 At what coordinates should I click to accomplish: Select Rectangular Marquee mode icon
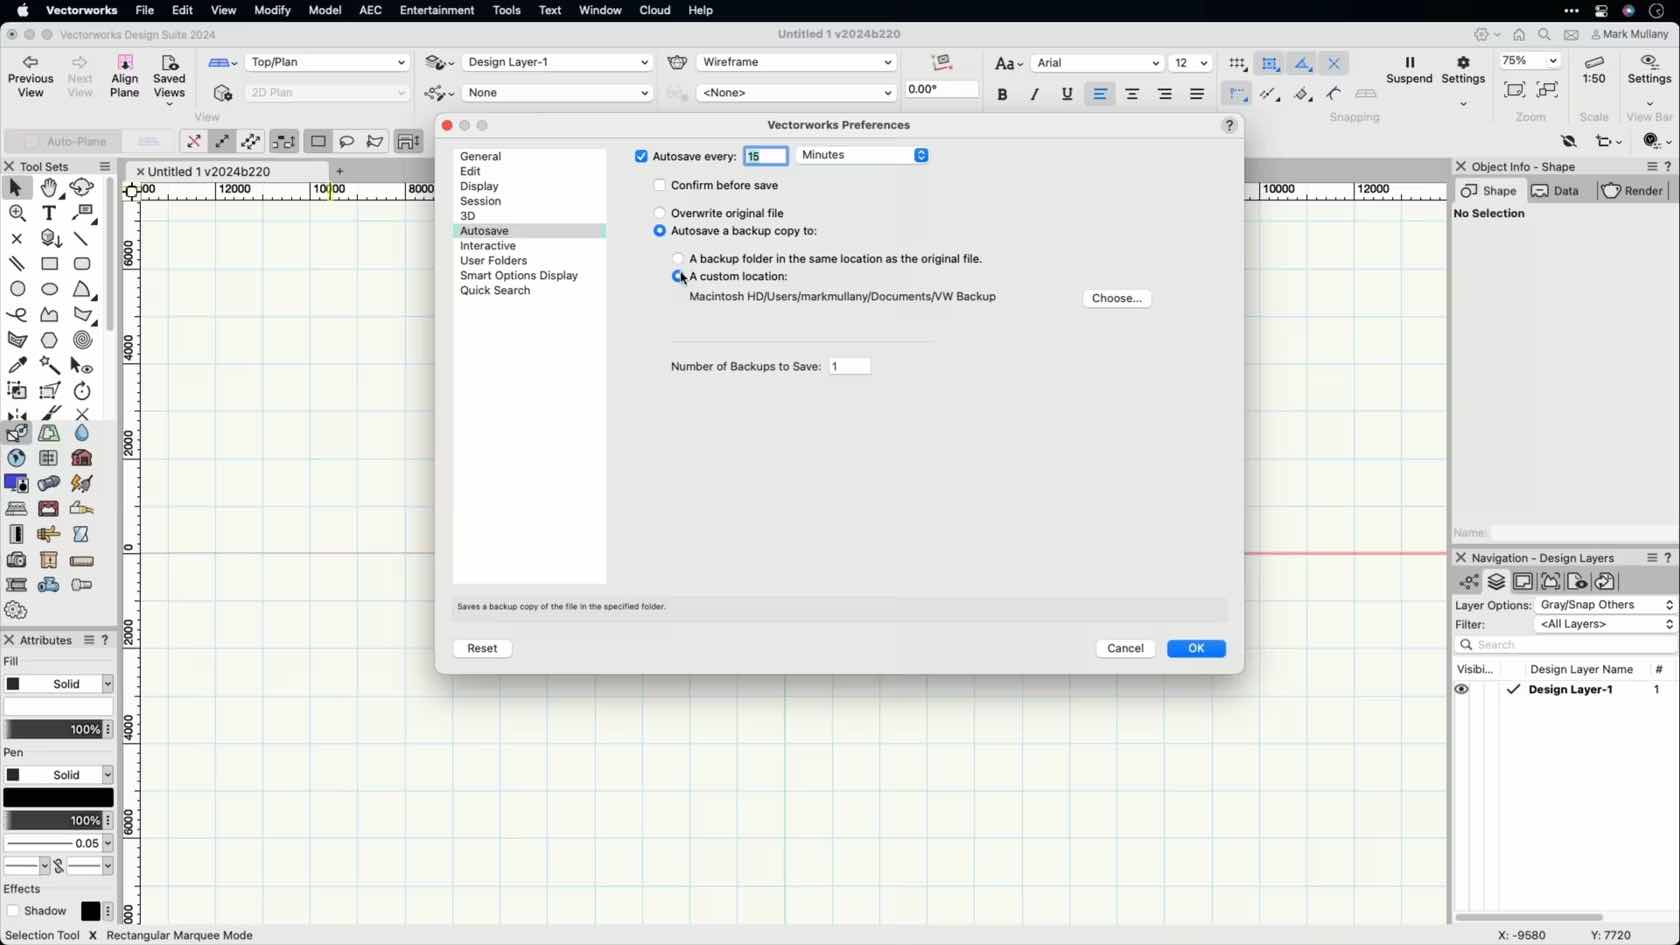pos(318,142)
